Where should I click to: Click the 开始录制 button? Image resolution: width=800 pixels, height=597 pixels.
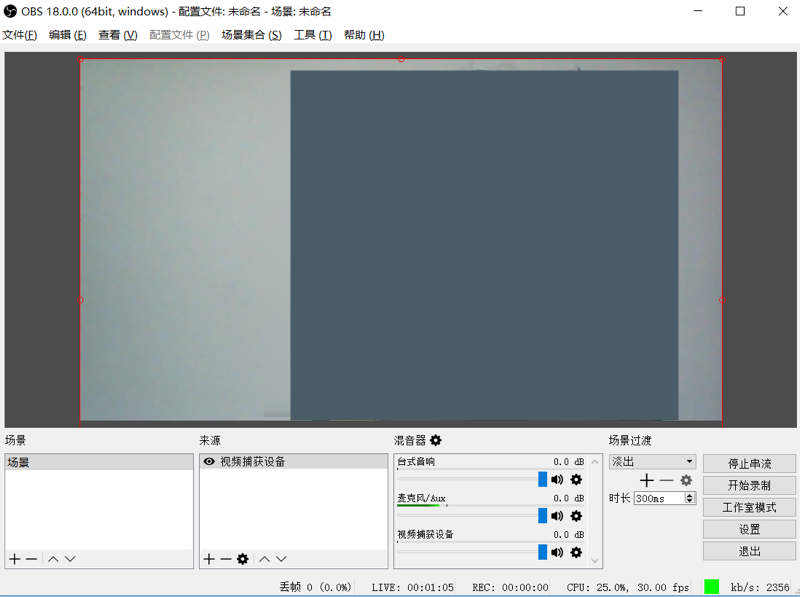coord(749,486)
